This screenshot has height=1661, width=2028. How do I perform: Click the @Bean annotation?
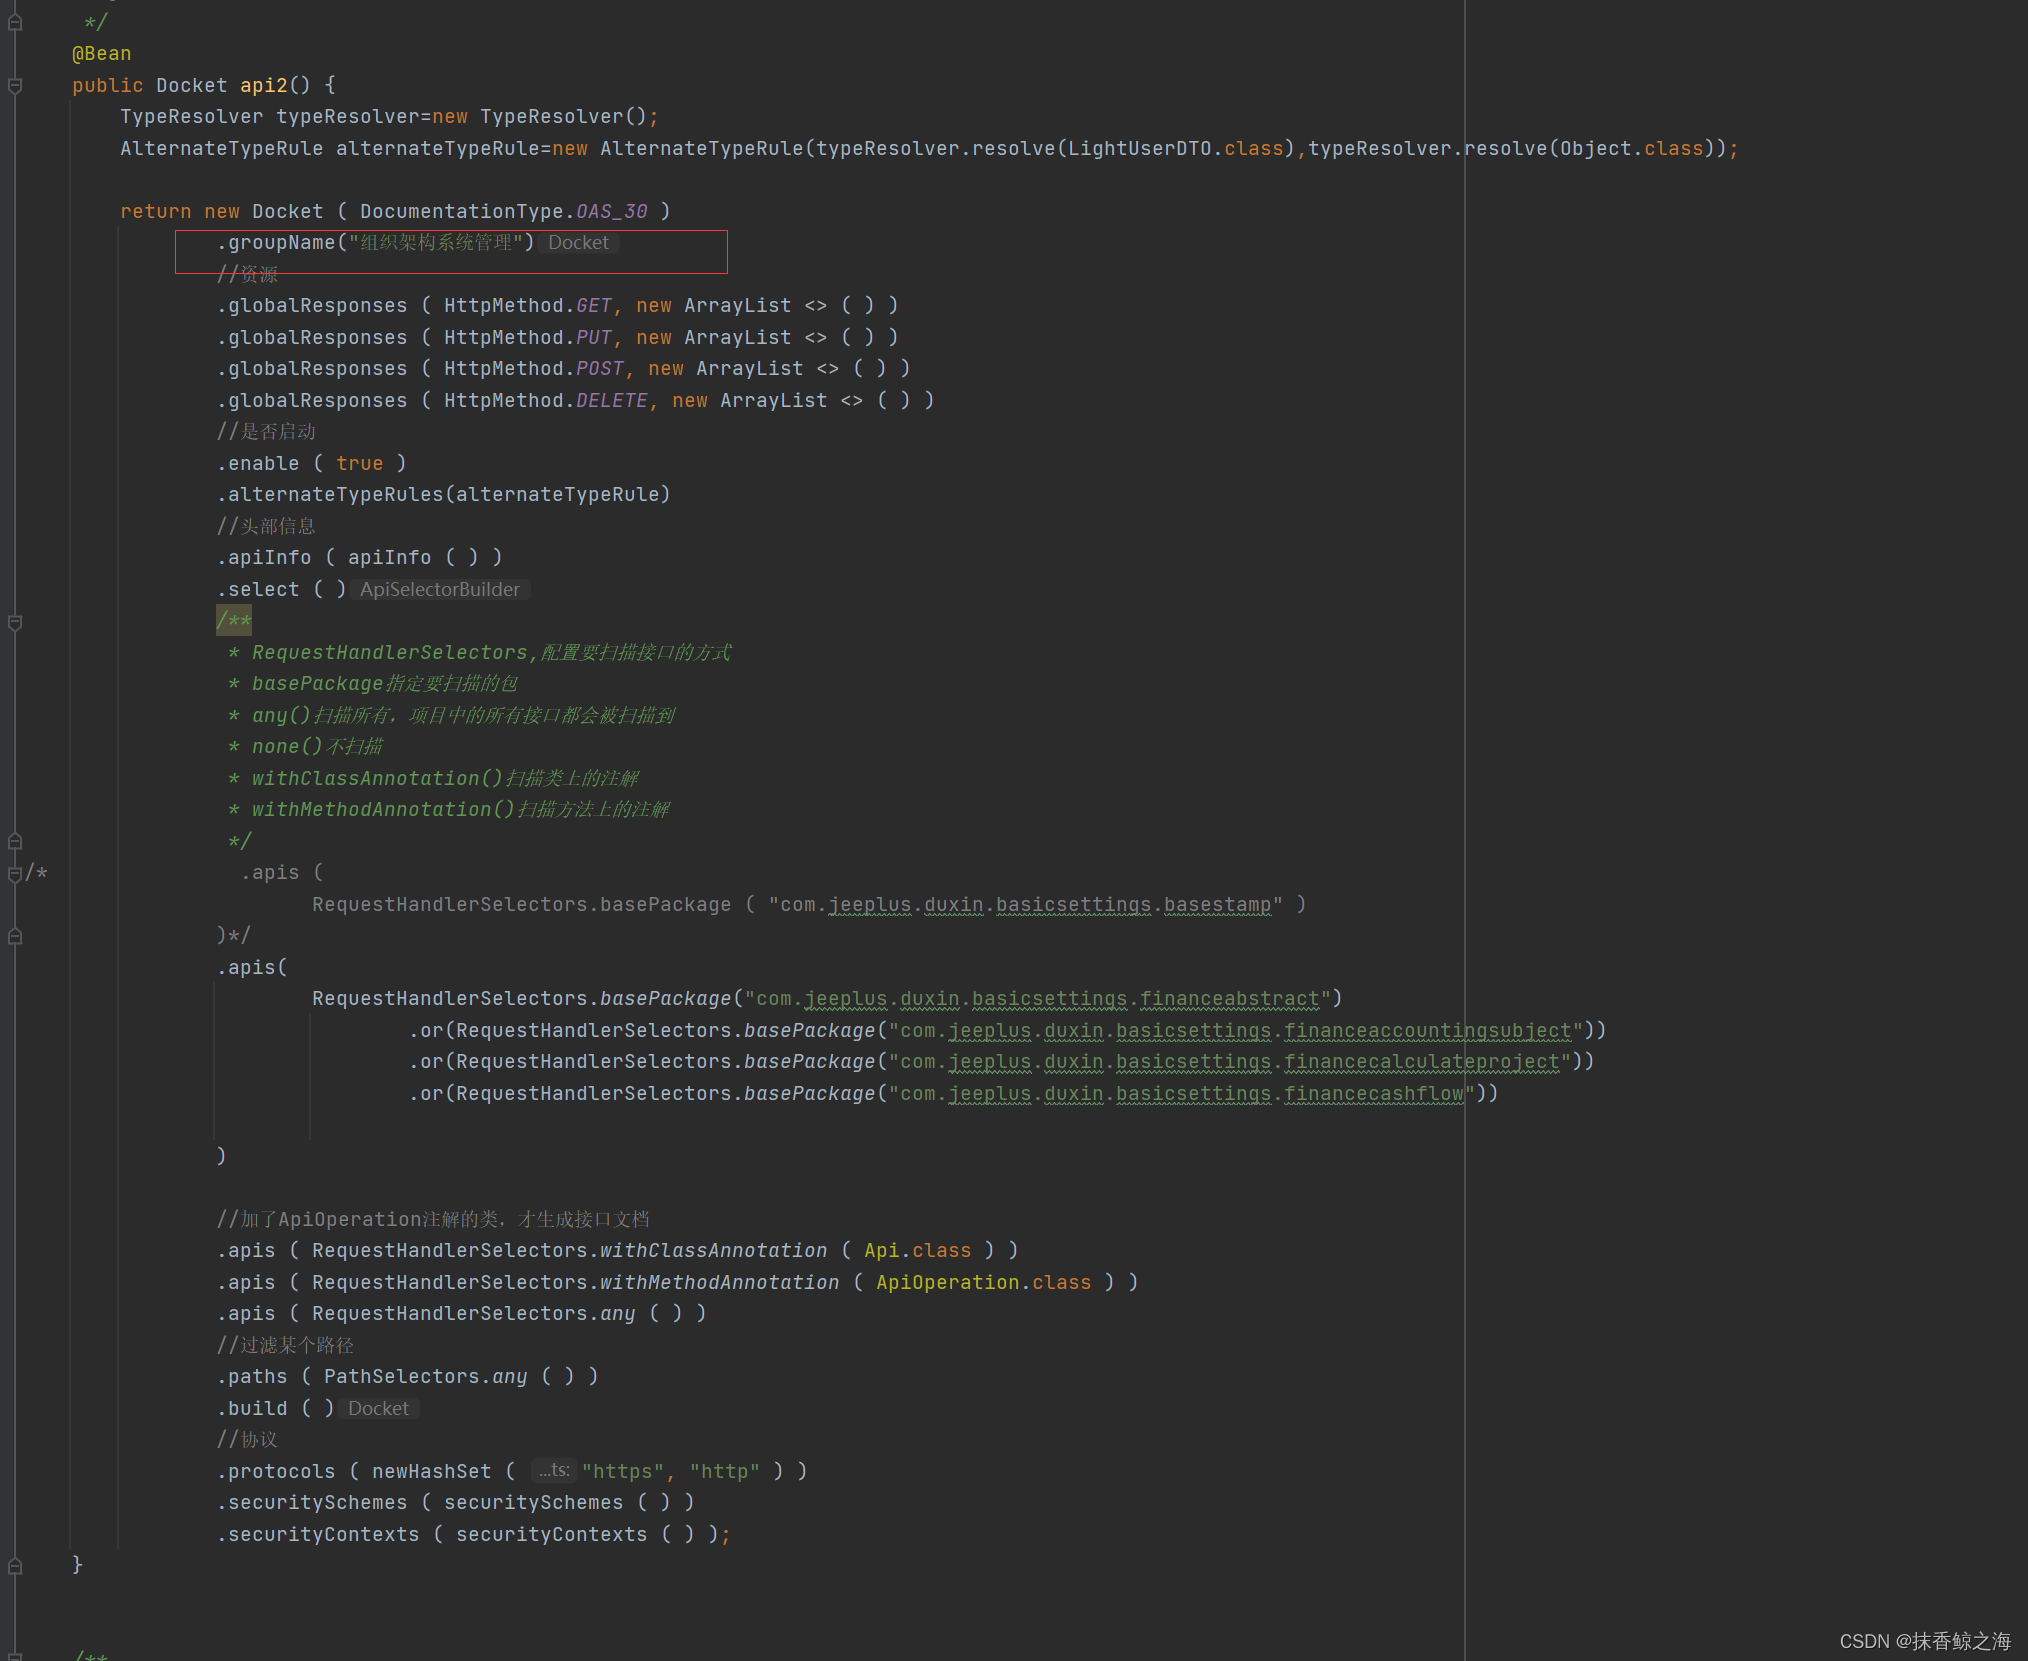(101, 54)
